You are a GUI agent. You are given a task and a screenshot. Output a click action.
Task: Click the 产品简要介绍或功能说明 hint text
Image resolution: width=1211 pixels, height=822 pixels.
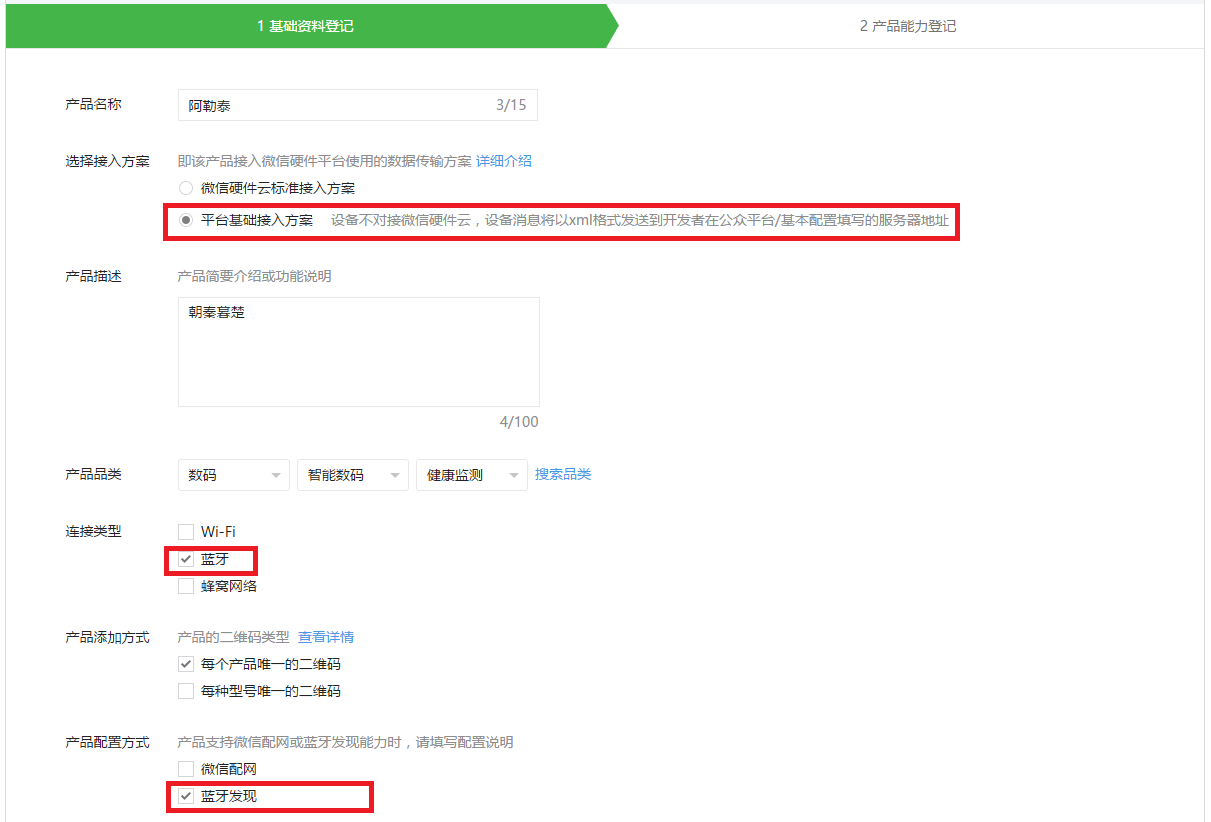pos(254,276)
